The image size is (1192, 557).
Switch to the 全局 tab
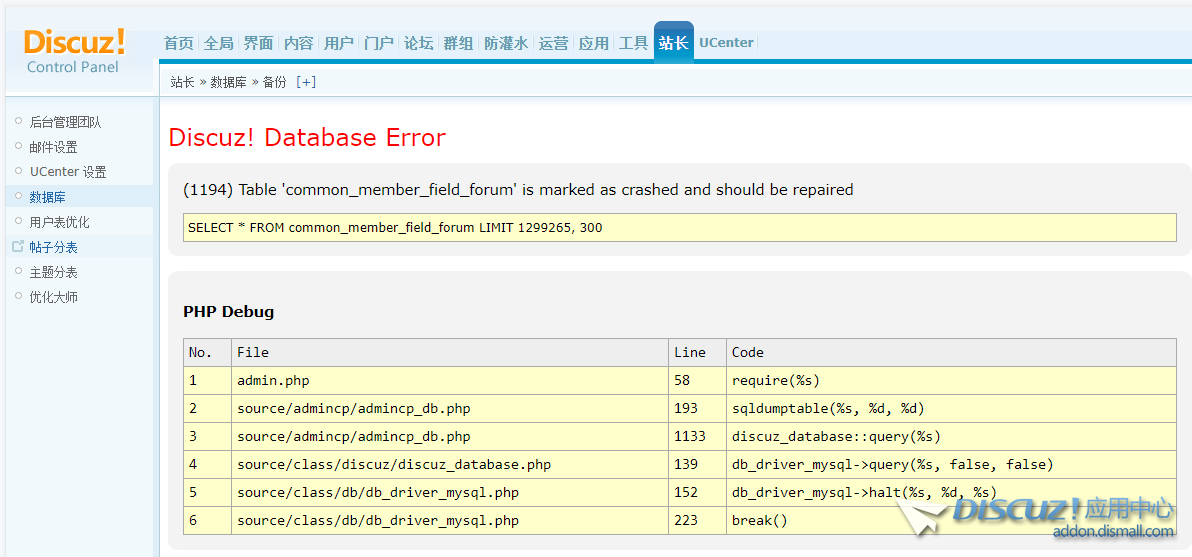tap(219, 43)
